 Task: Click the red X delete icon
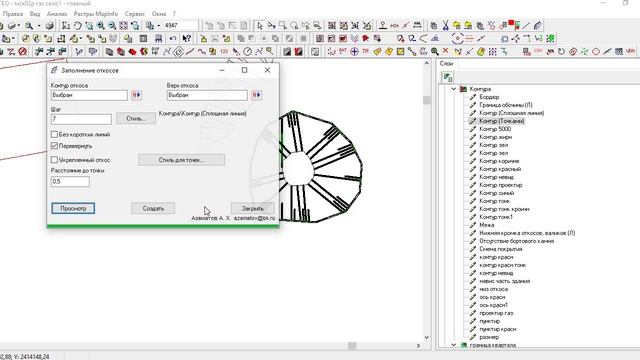pos(446,51)
